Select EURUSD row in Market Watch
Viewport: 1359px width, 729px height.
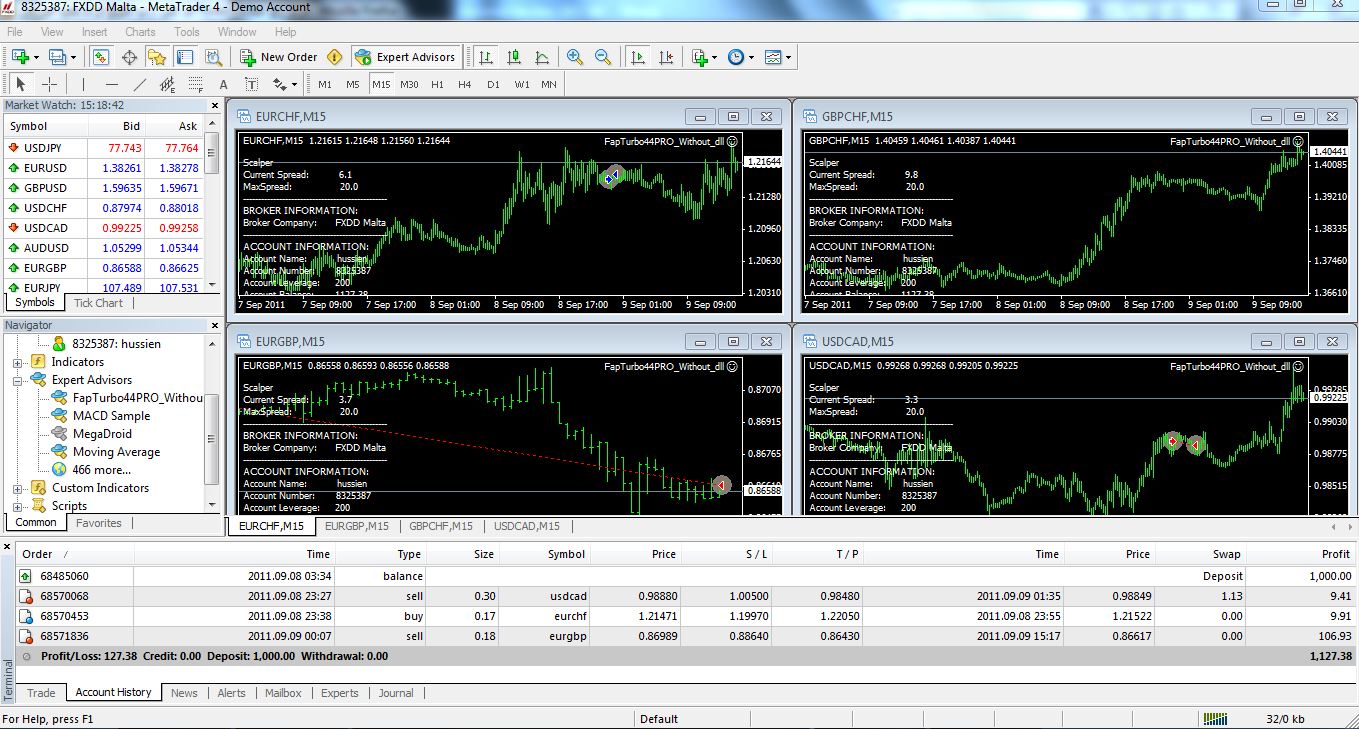coord(104,168)
